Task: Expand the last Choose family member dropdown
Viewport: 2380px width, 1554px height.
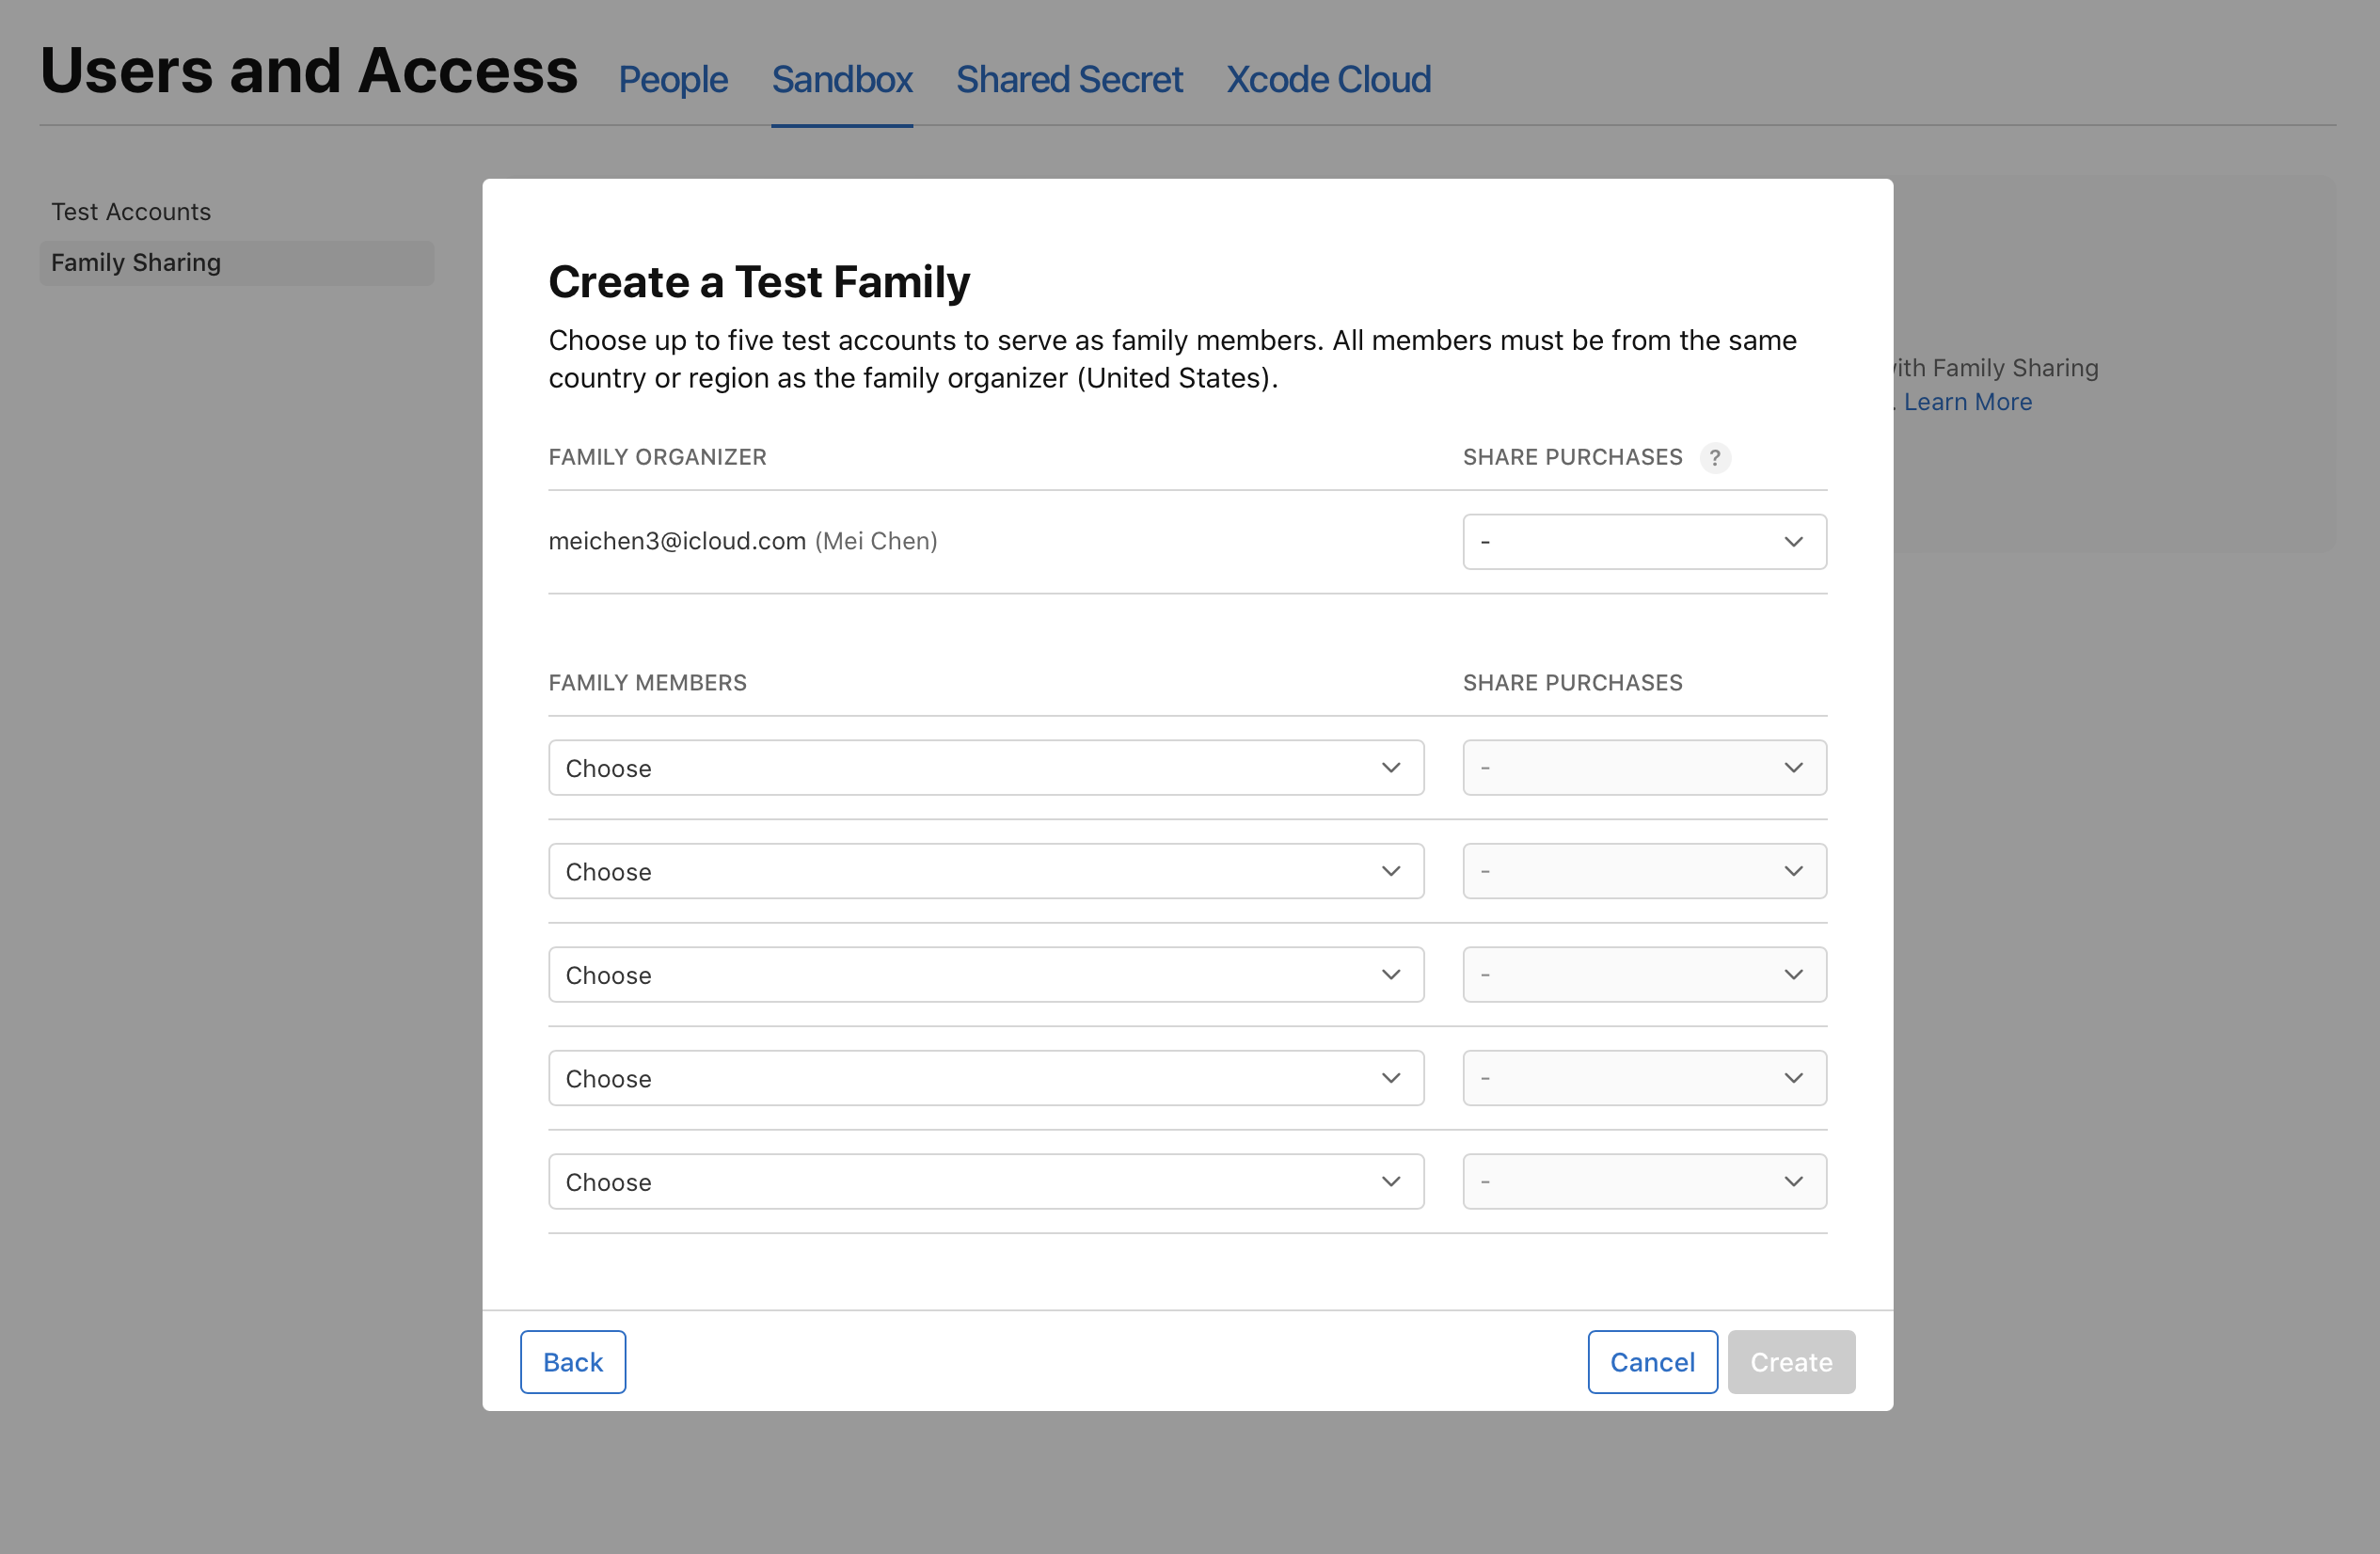Action: pyautogui.click(x=986, y=1181)
